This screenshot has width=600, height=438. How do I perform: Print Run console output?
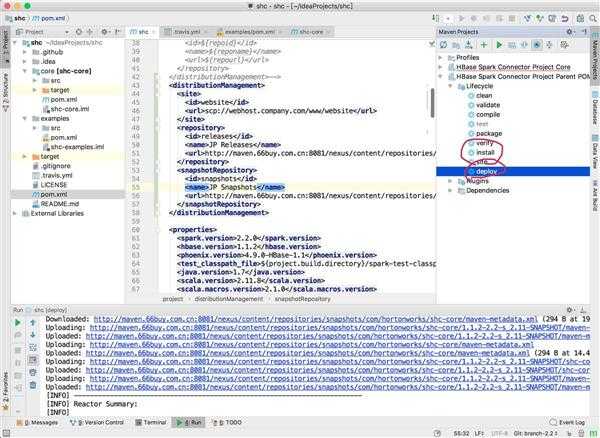(33, 372)
